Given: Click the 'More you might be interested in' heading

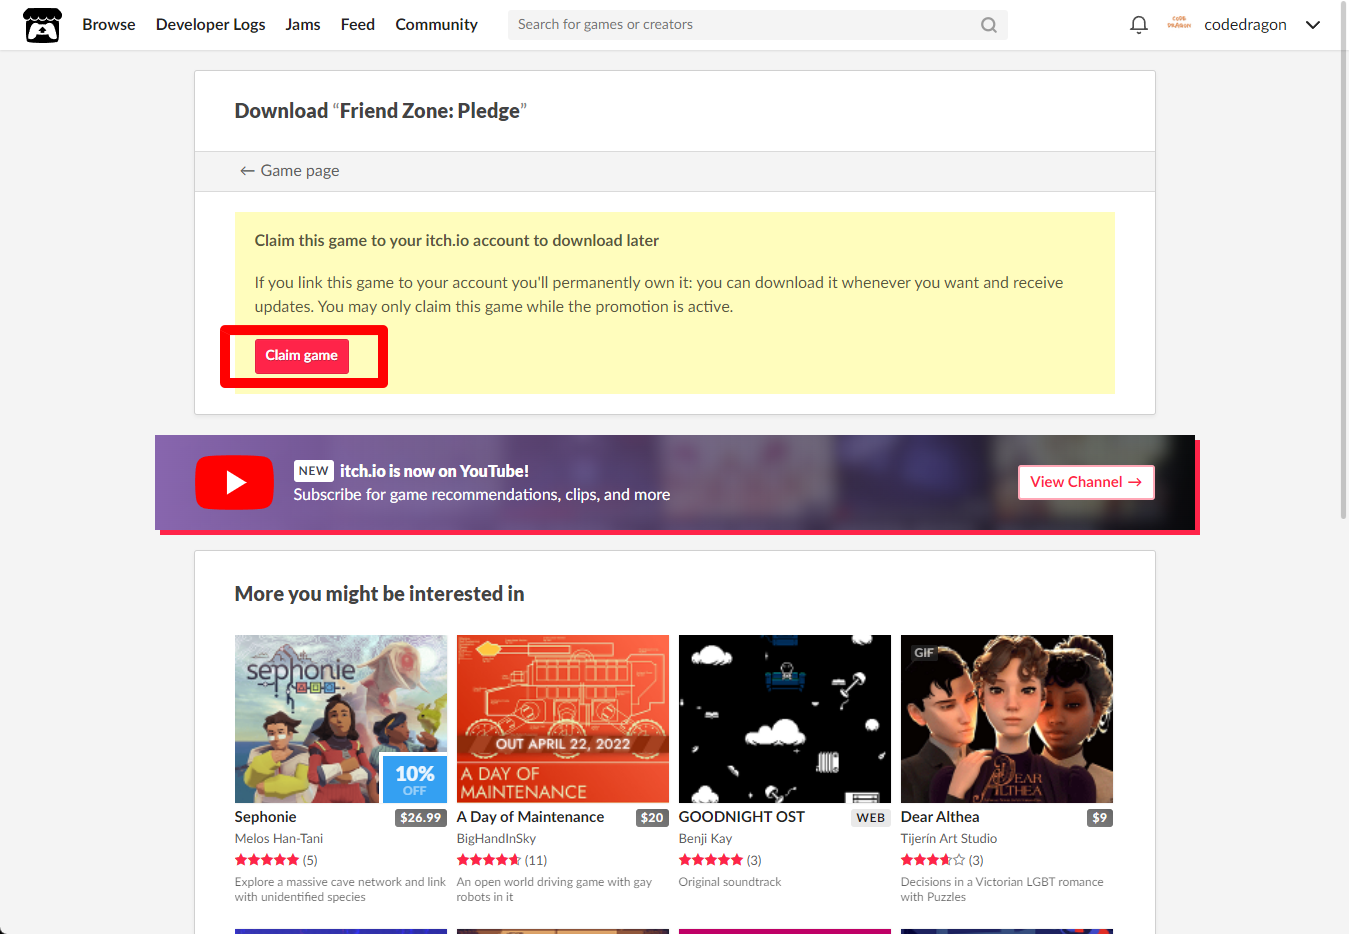Looking at the screenshot, I should (380, 594).
